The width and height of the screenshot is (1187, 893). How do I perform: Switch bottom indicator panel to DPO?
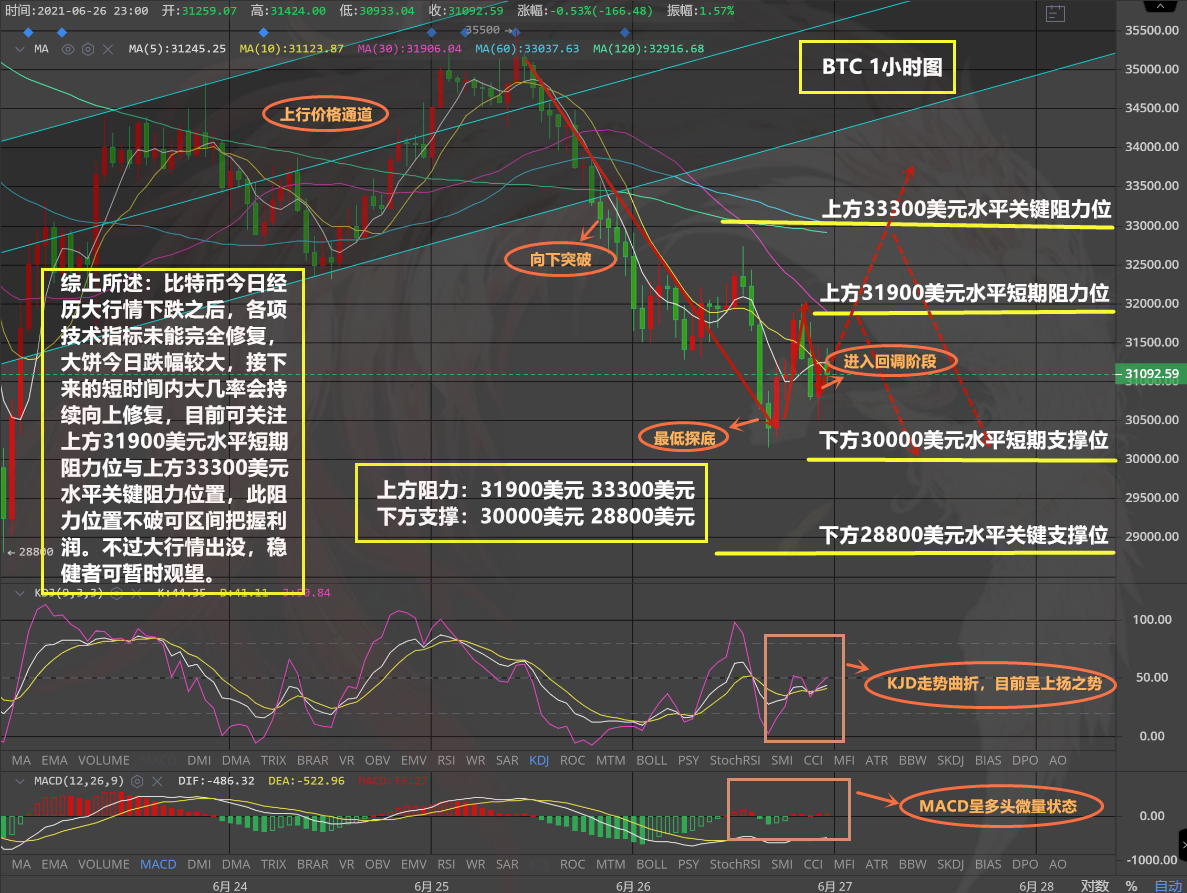tap(1025, 864)
